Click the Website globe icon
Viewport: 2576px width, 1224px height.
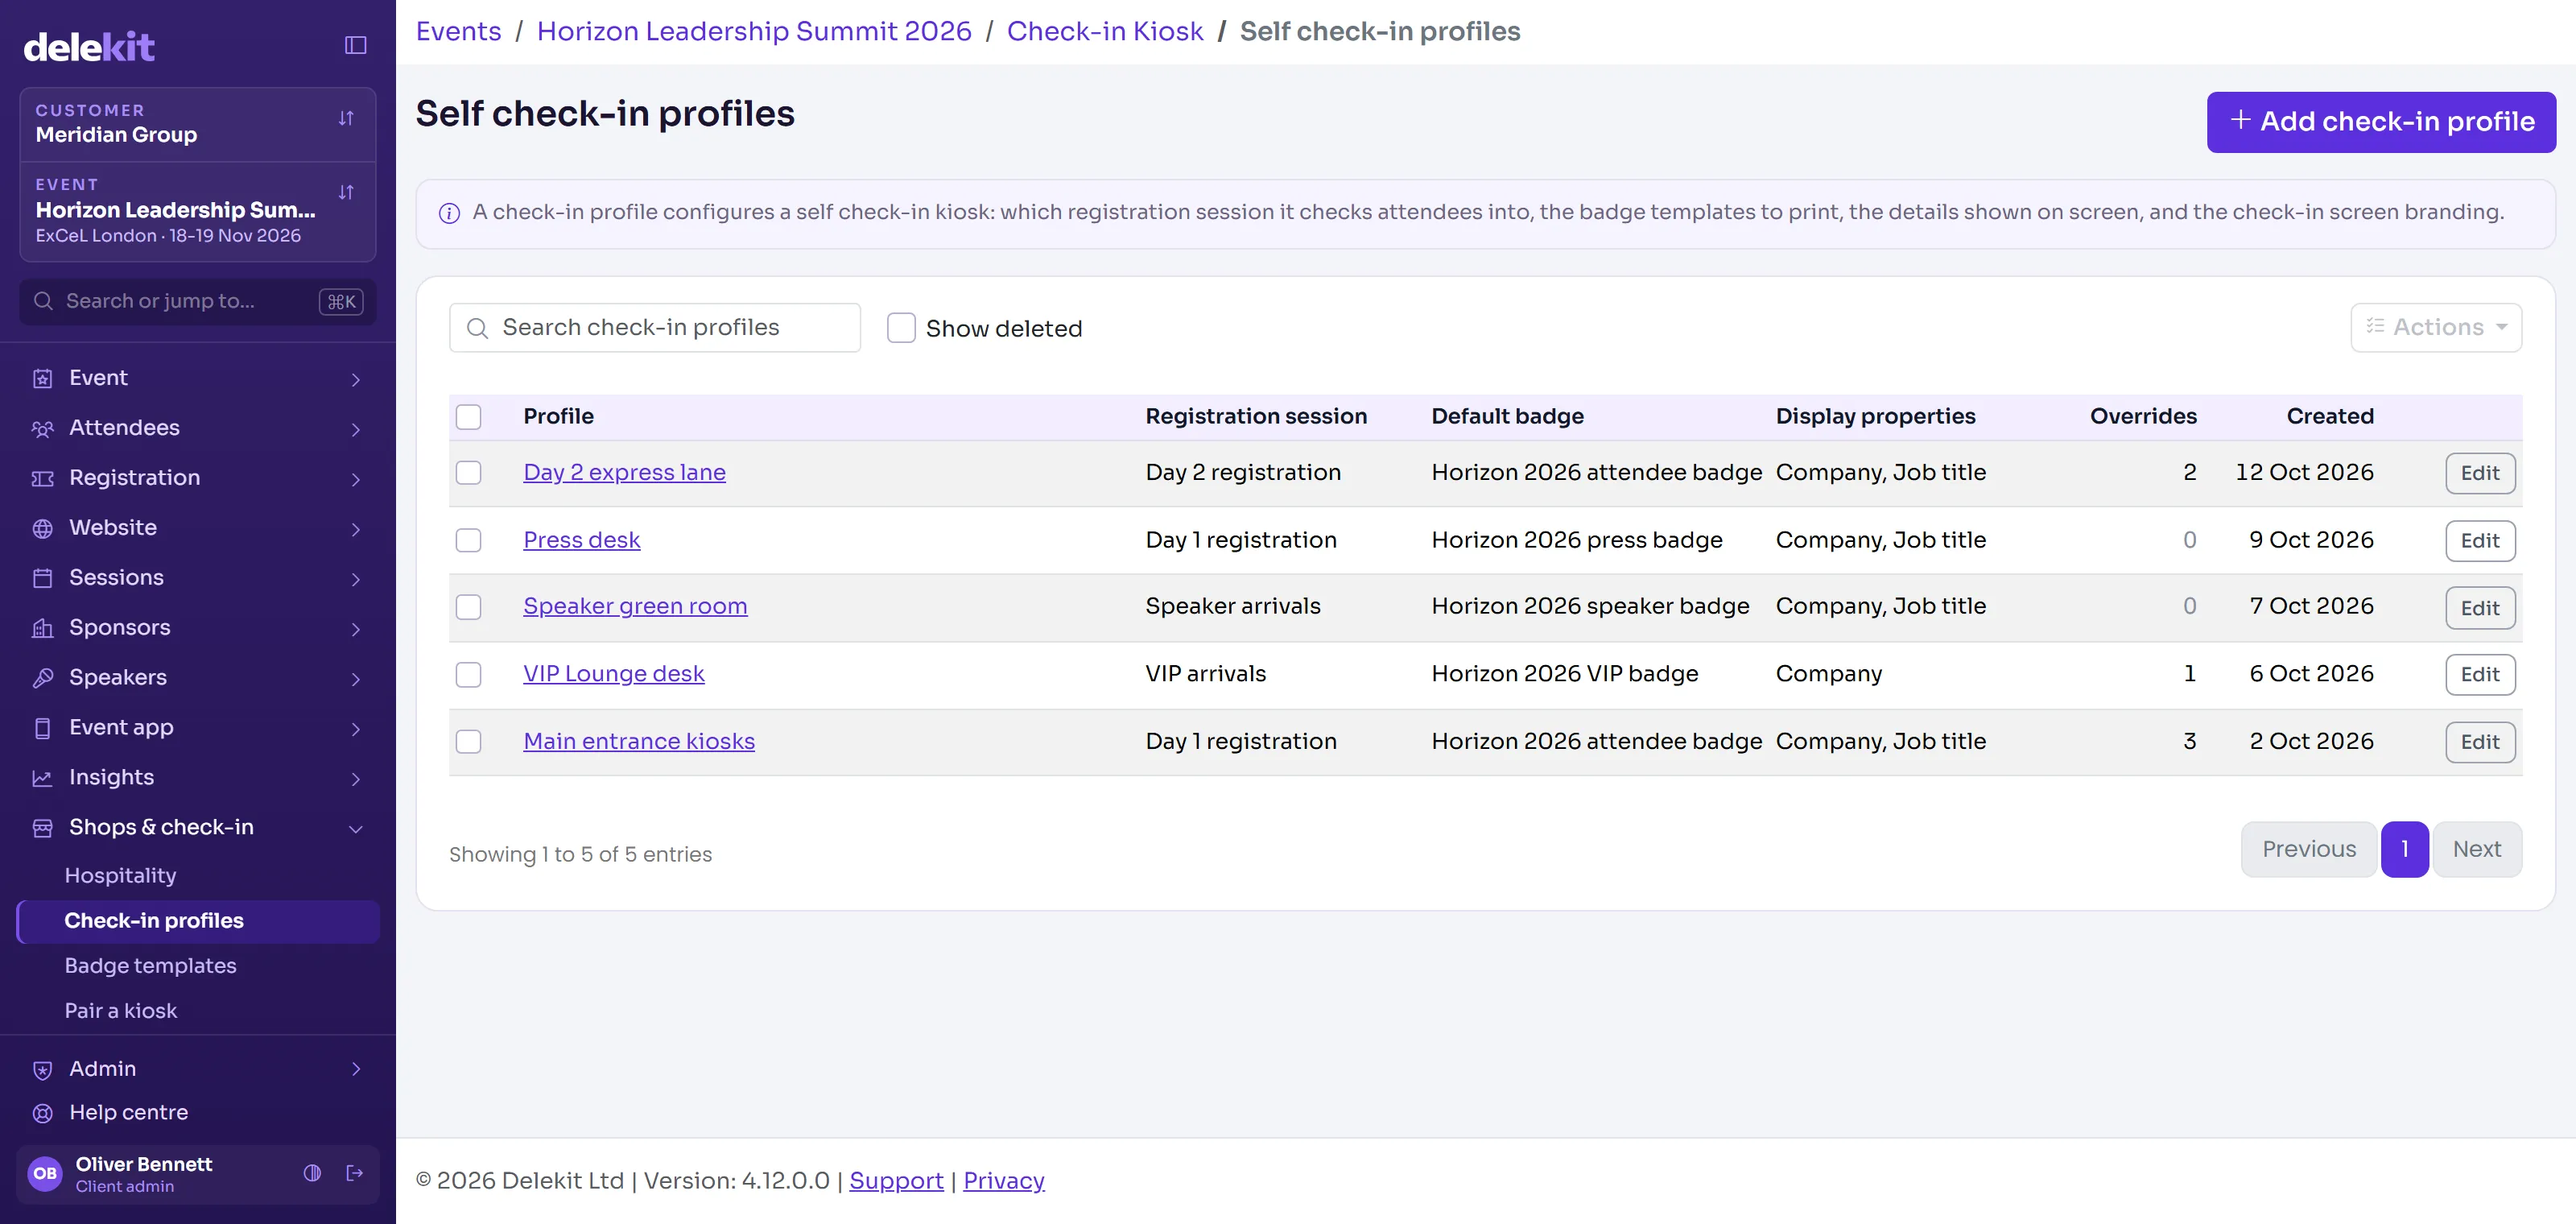click(x=42, y=528)
